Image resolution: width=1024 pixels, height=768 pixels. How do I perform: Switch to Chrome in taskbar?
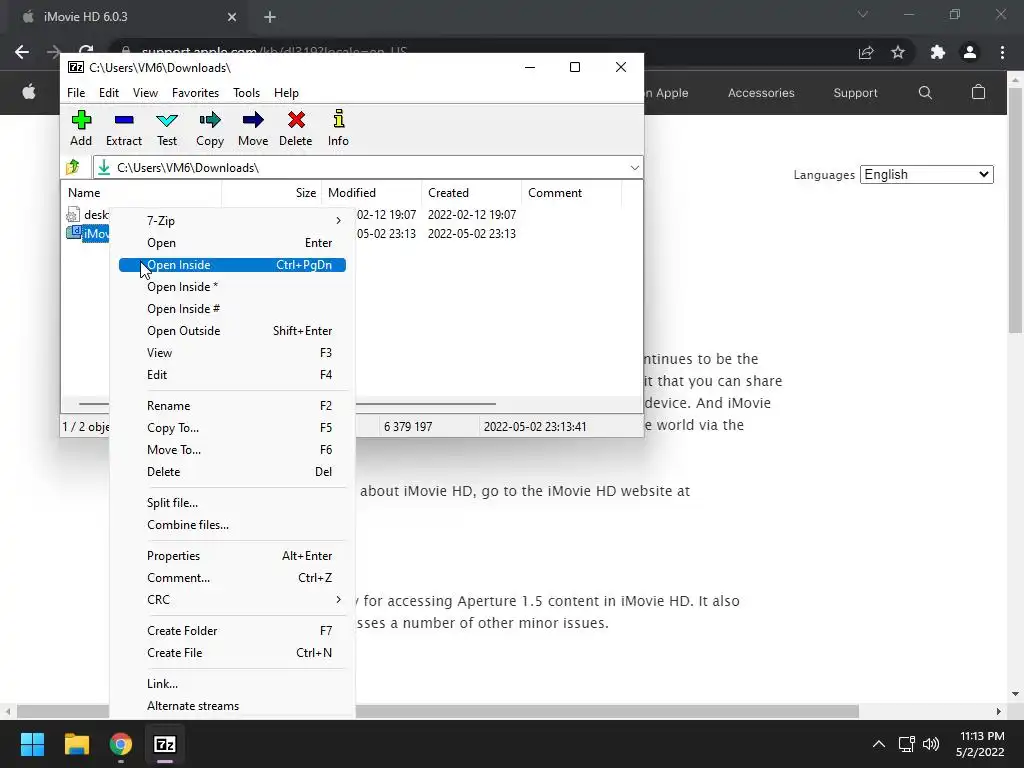[x=121, y=744]
